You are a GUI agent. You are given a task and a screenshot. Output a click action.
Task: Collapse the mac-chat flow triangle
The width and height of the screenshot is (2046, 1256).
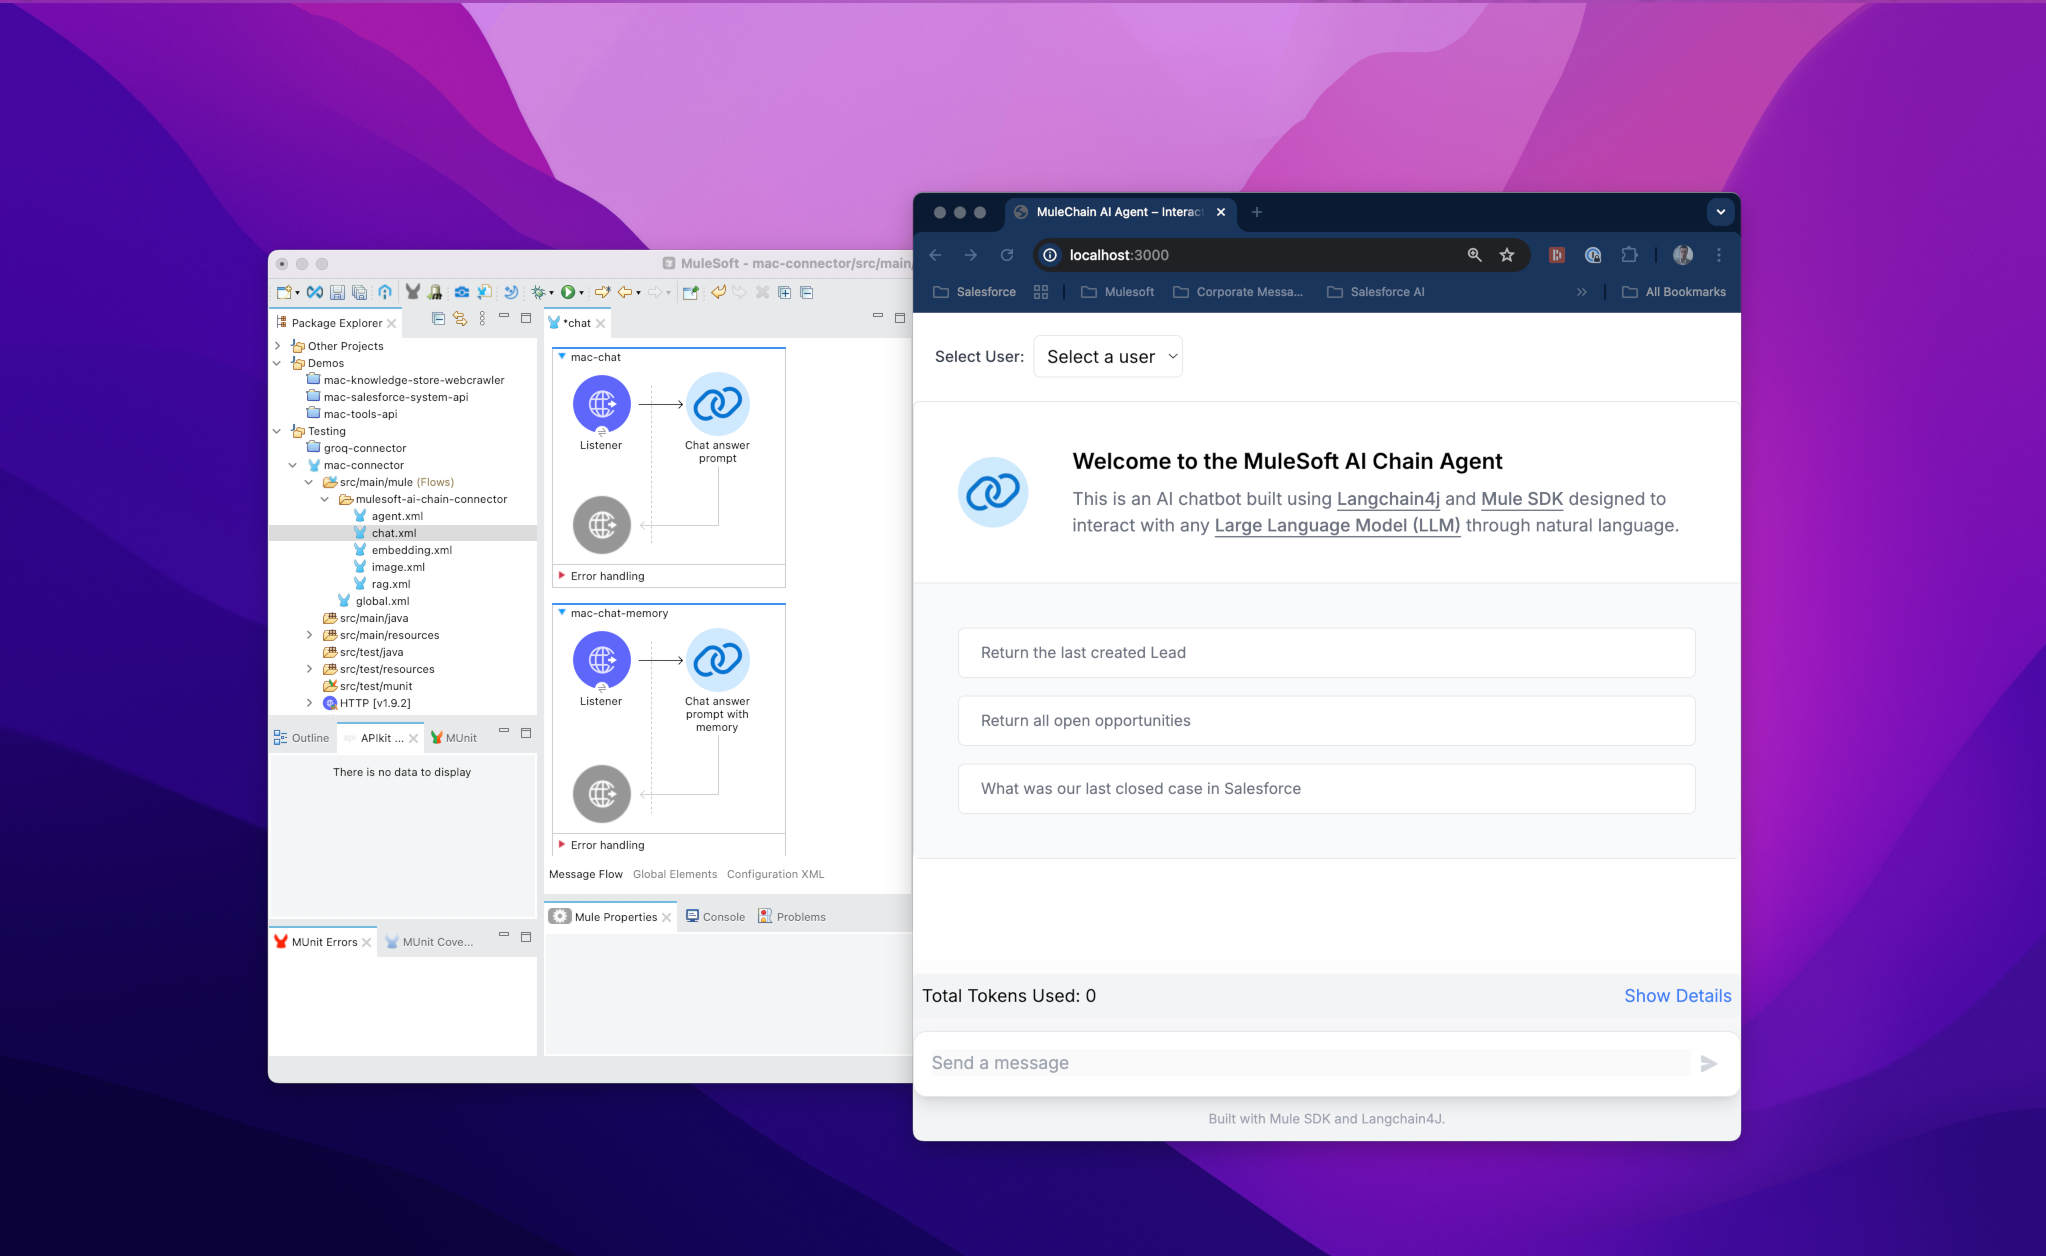pos(562,357)
